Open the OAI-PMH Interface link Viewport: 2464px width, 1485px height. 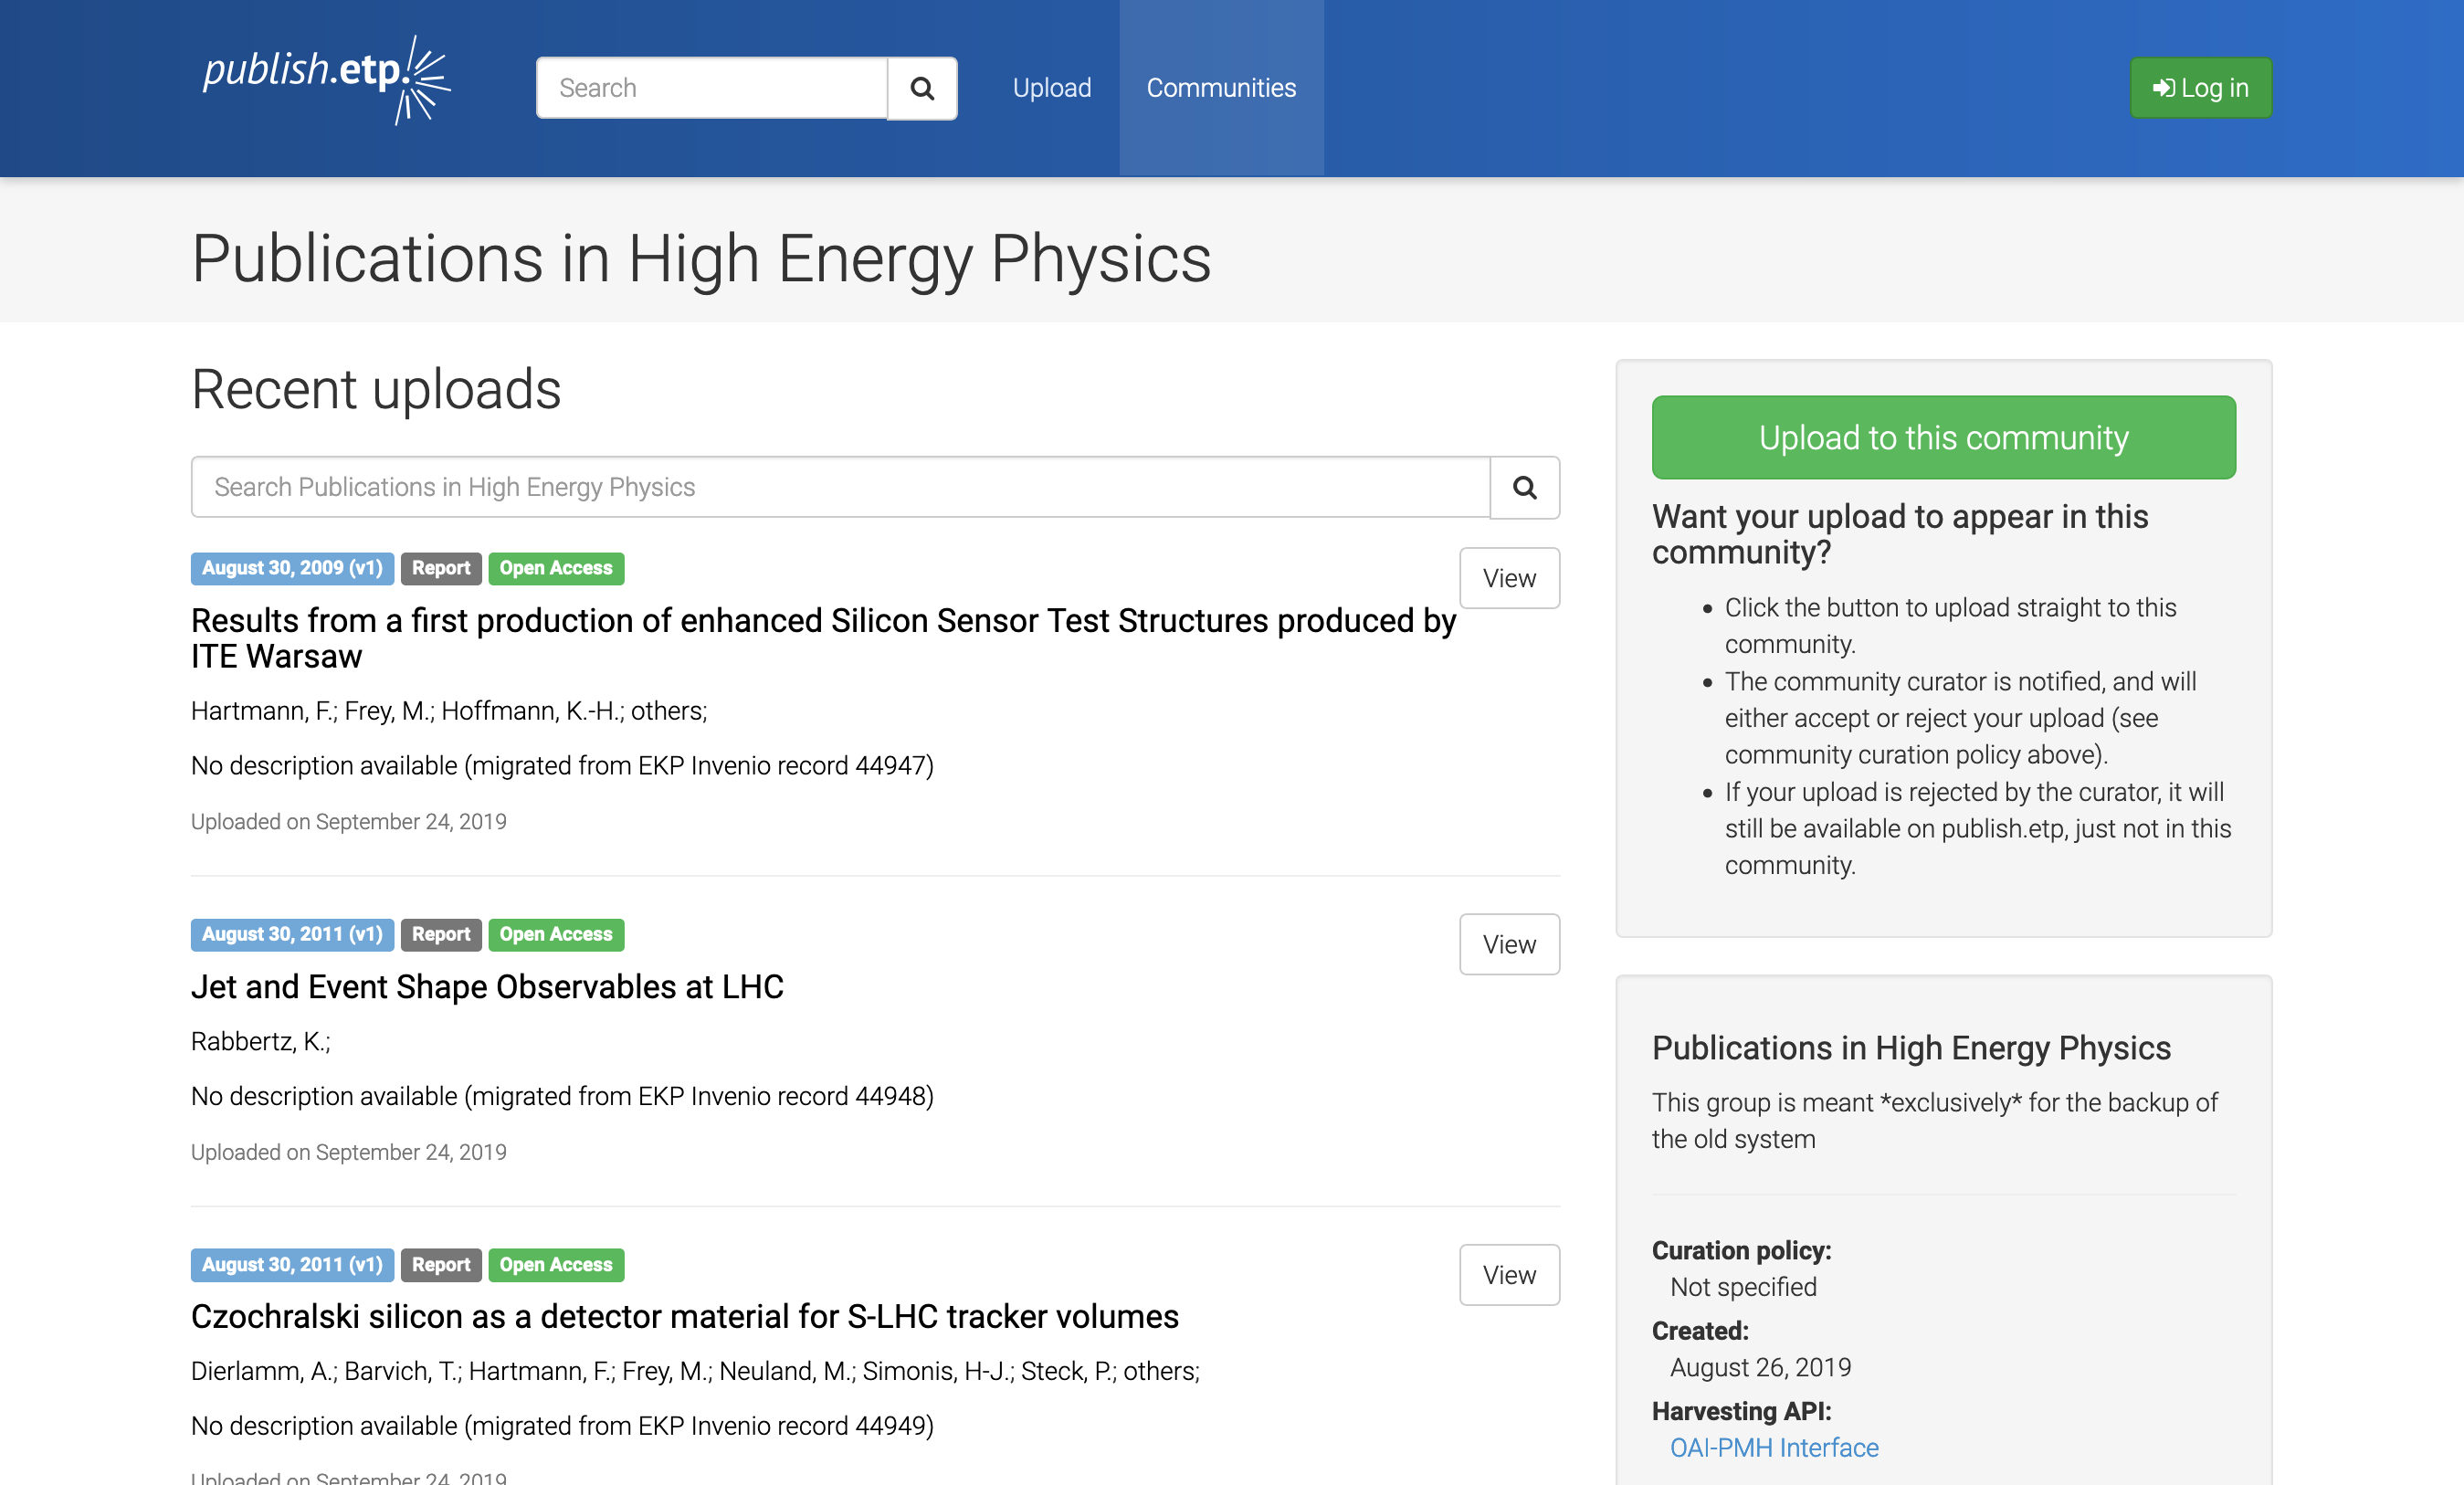1773,1447
